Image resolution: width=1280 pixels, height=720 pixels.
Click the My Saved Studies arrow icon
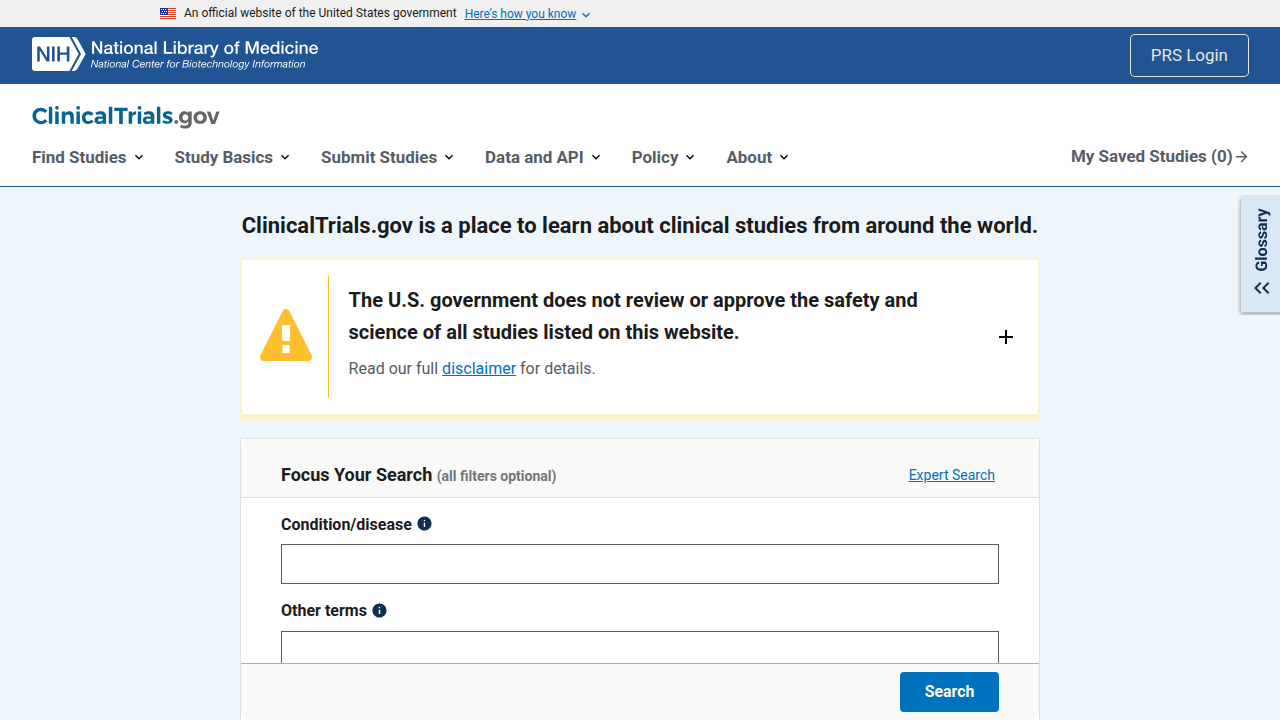1242,157
